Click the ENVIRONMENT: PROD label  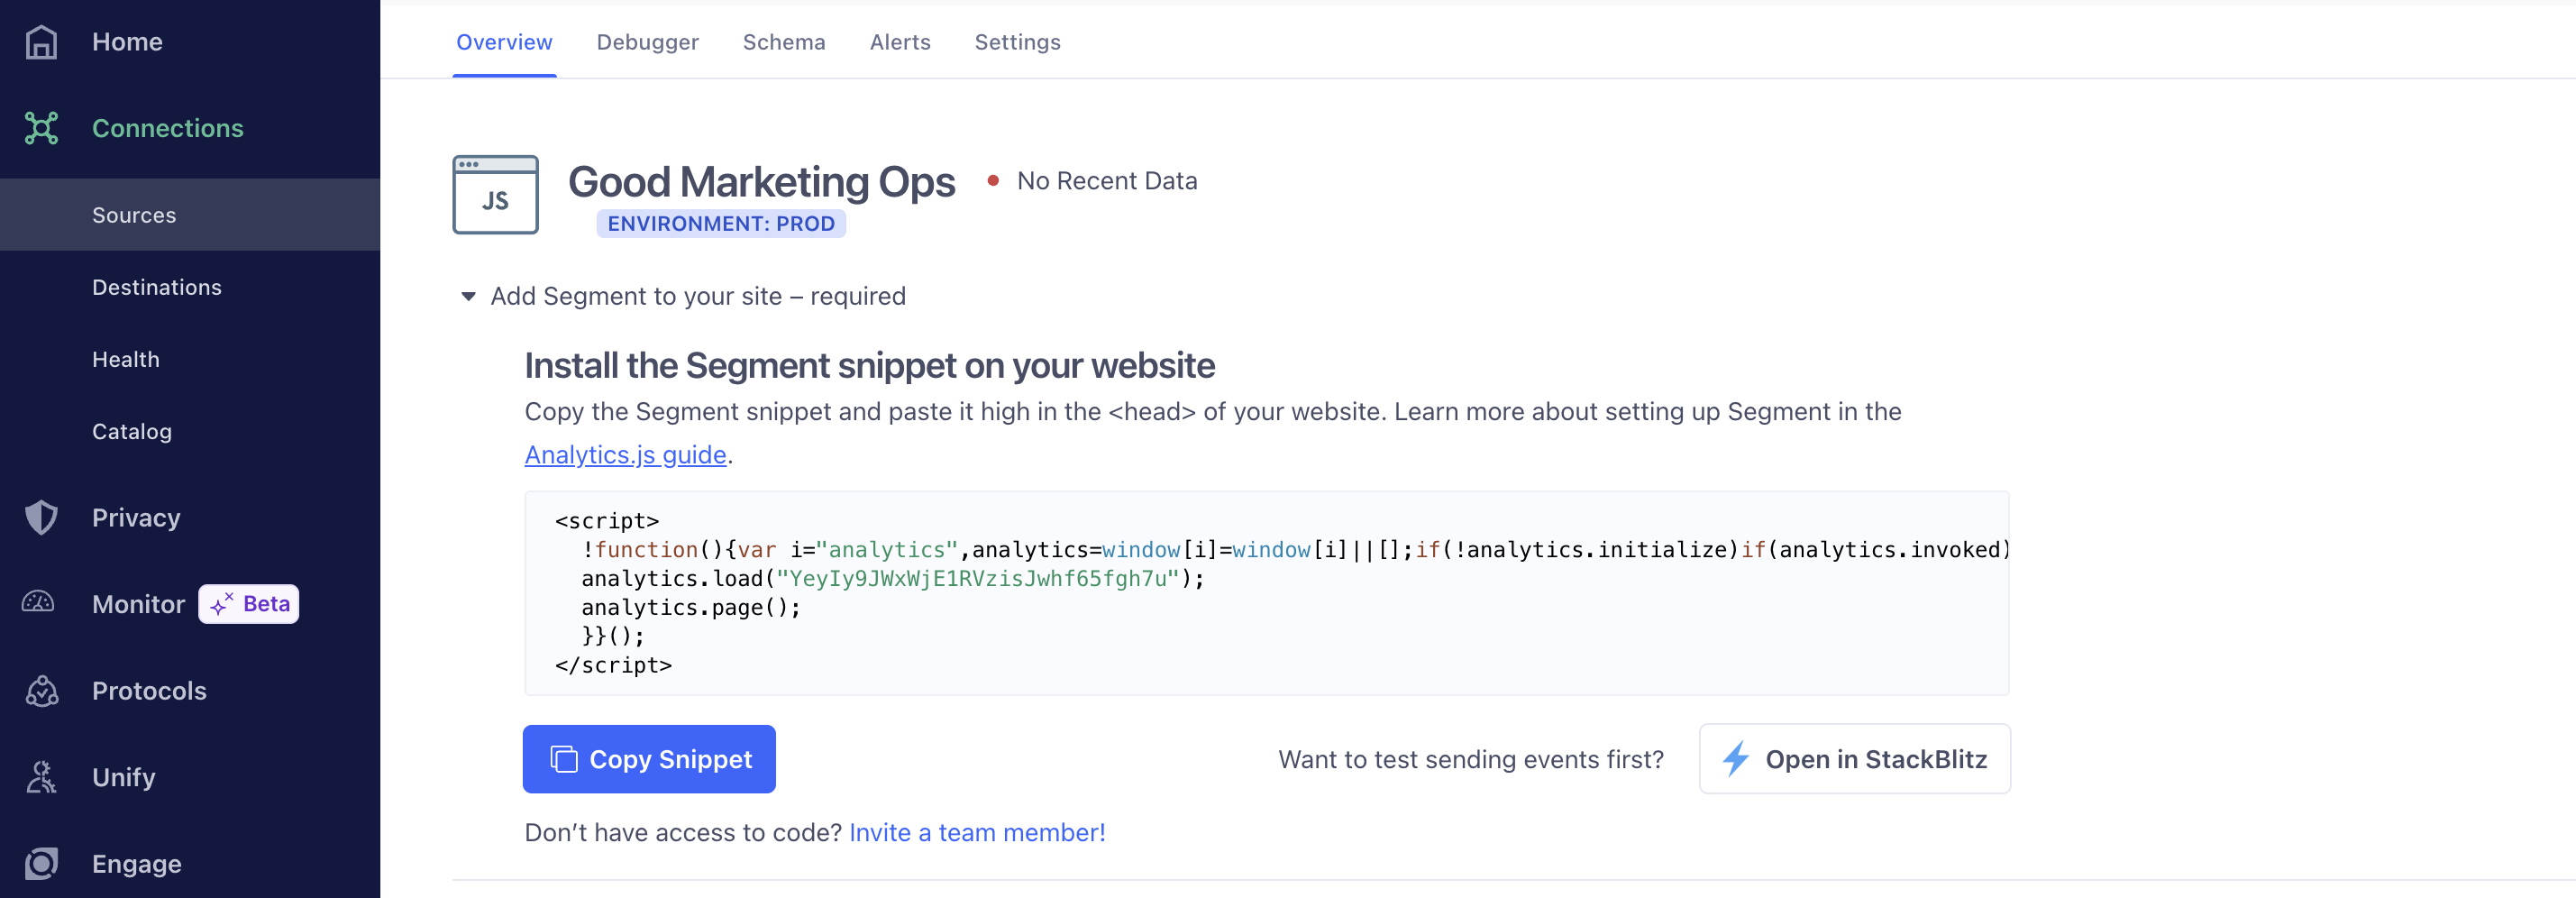coord(721,224)
